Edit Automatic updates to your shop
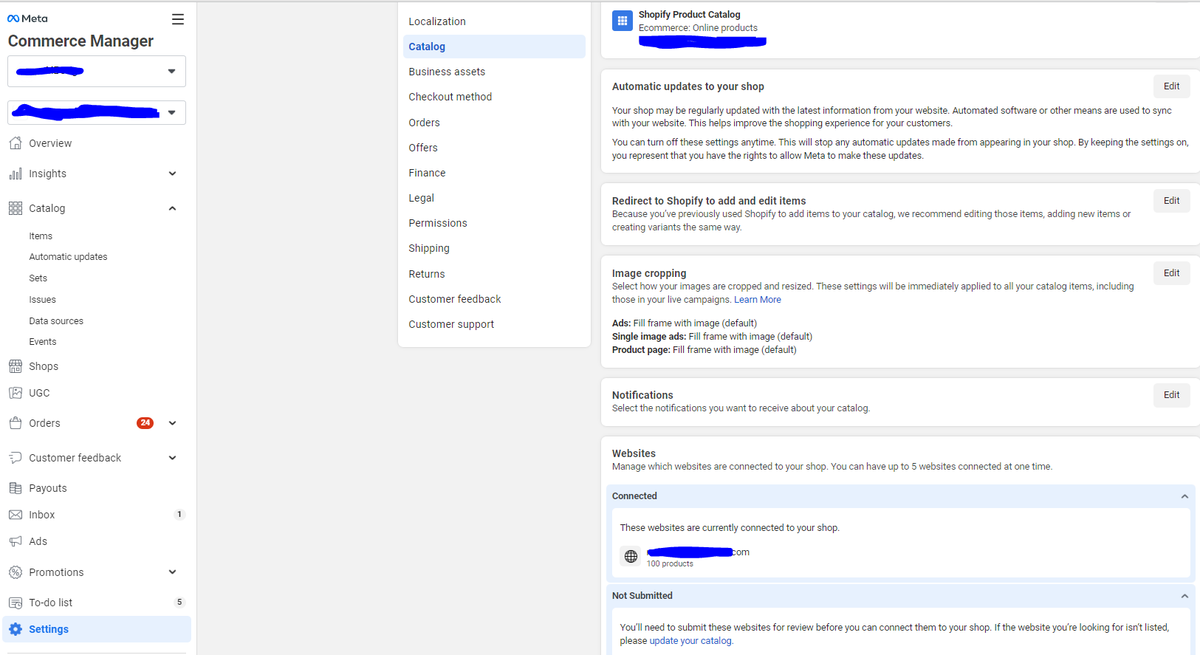Viewport: 1200px width, 655px height. tap(1171, 86)
